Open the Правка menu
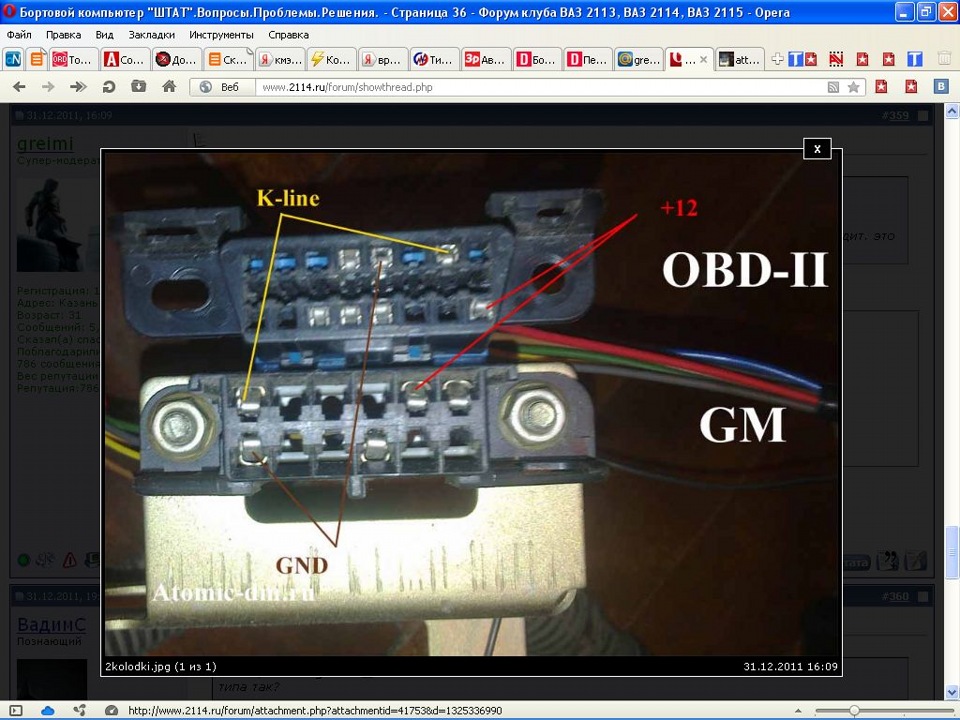Screen dimensions: 960x720 click(x=63, y=35)
